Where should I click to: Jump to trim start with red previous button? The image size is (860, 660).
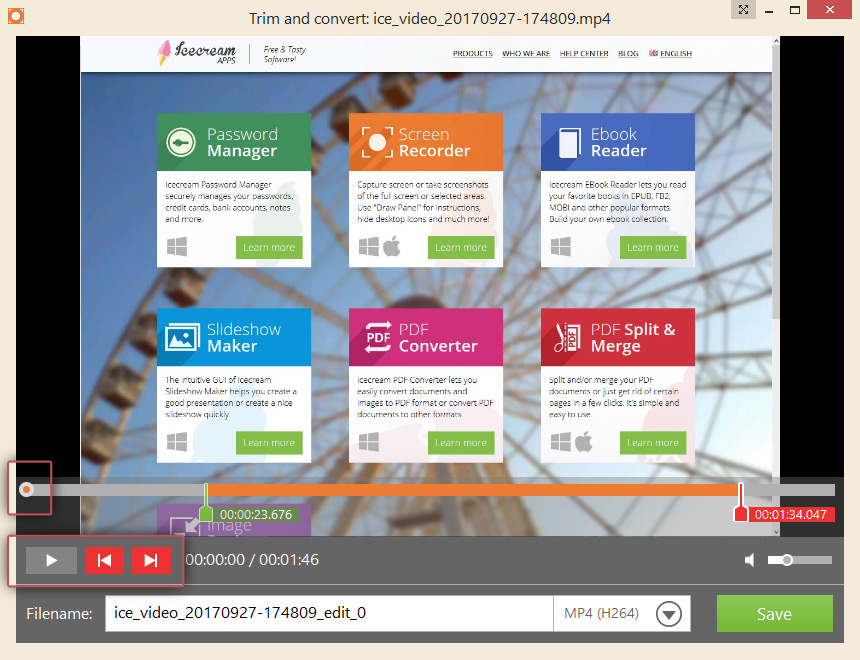tap(104, 560)
